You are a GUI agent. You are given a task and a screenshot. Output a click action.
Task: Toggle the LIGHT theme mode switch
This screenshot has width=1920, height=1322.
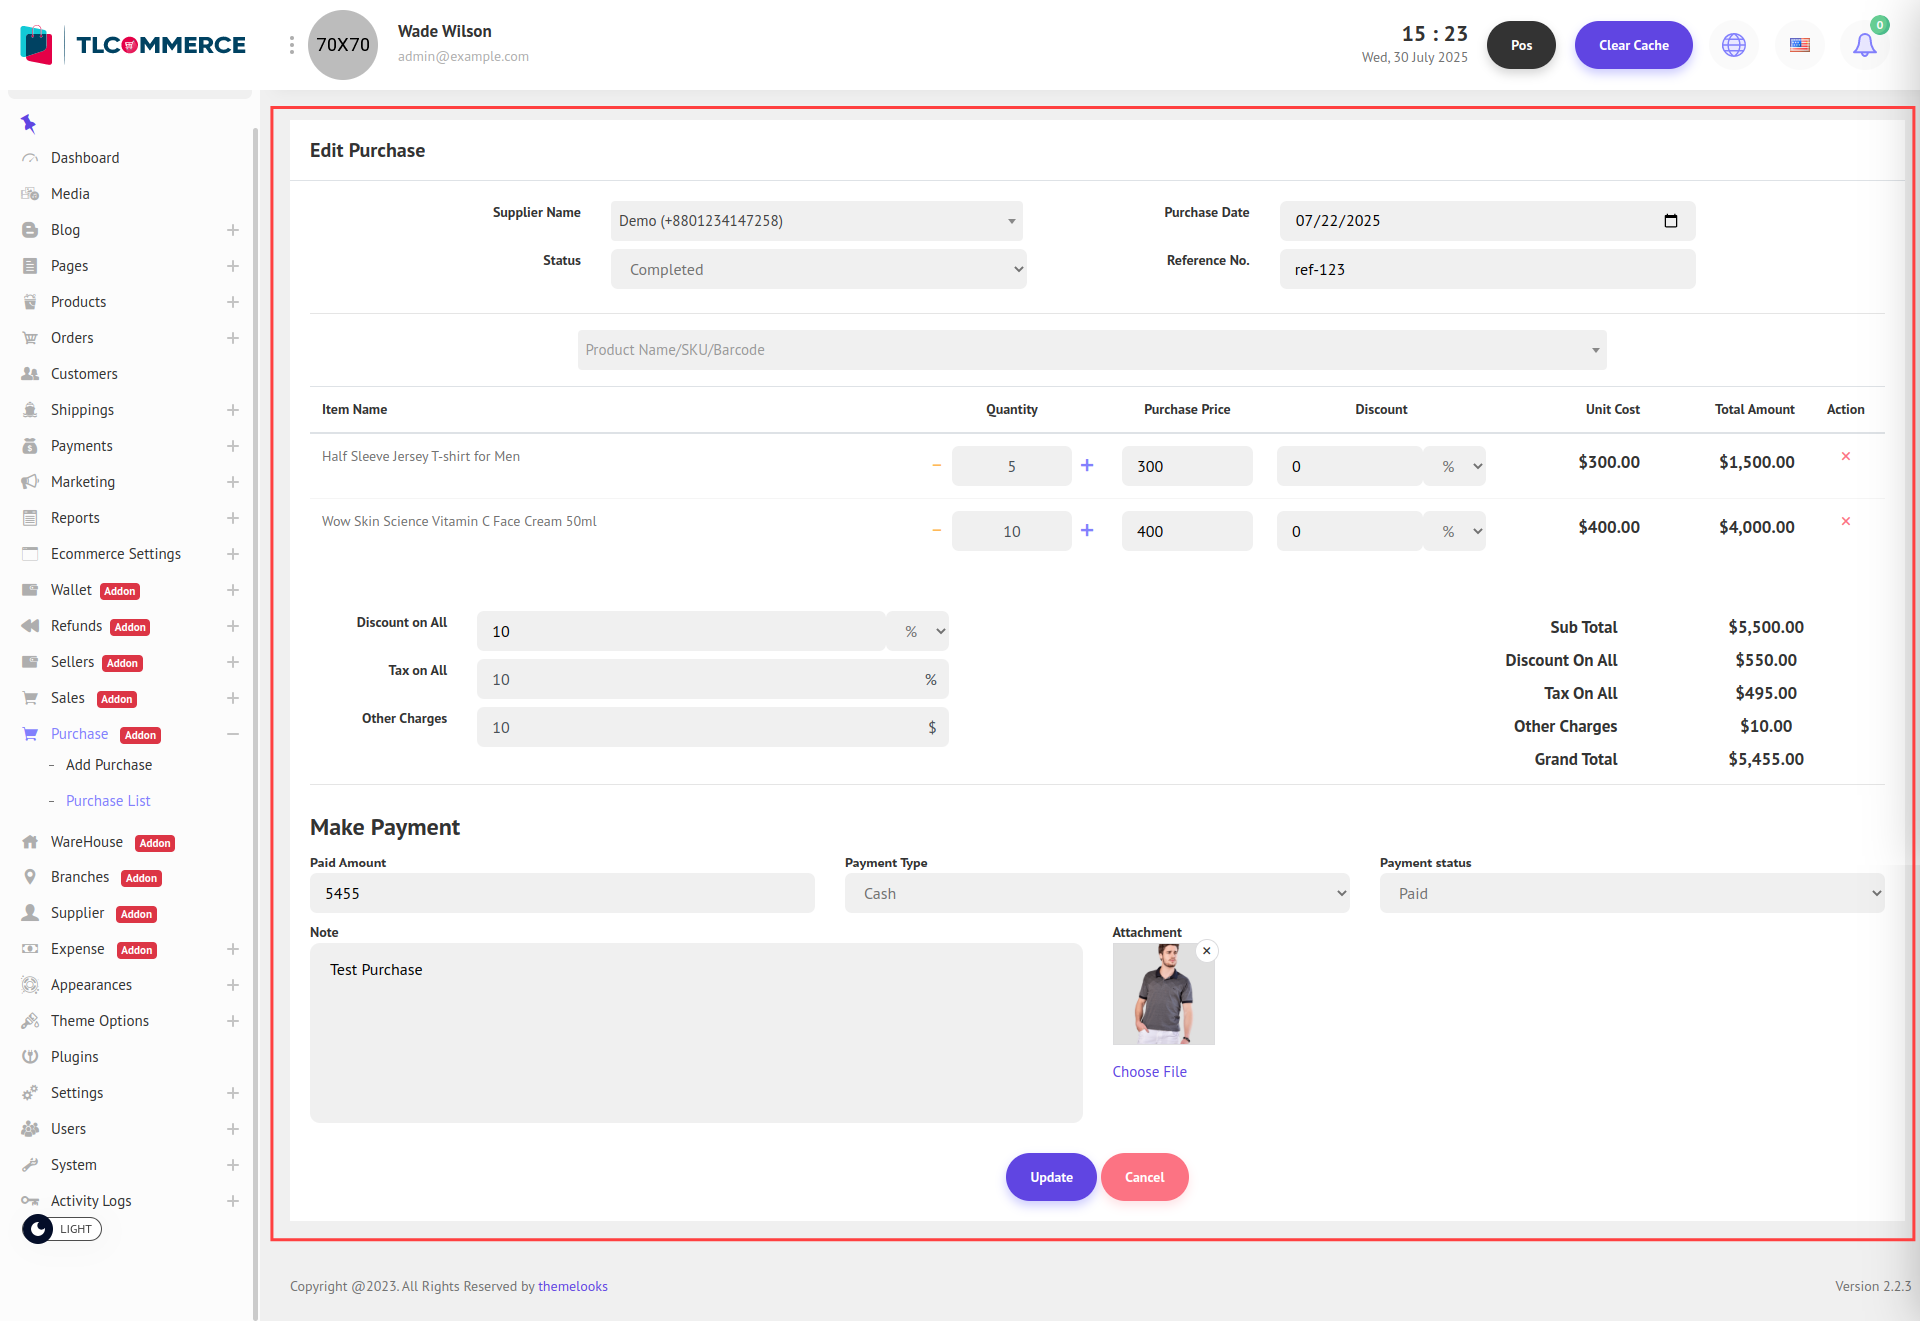tap(62, 1229)
